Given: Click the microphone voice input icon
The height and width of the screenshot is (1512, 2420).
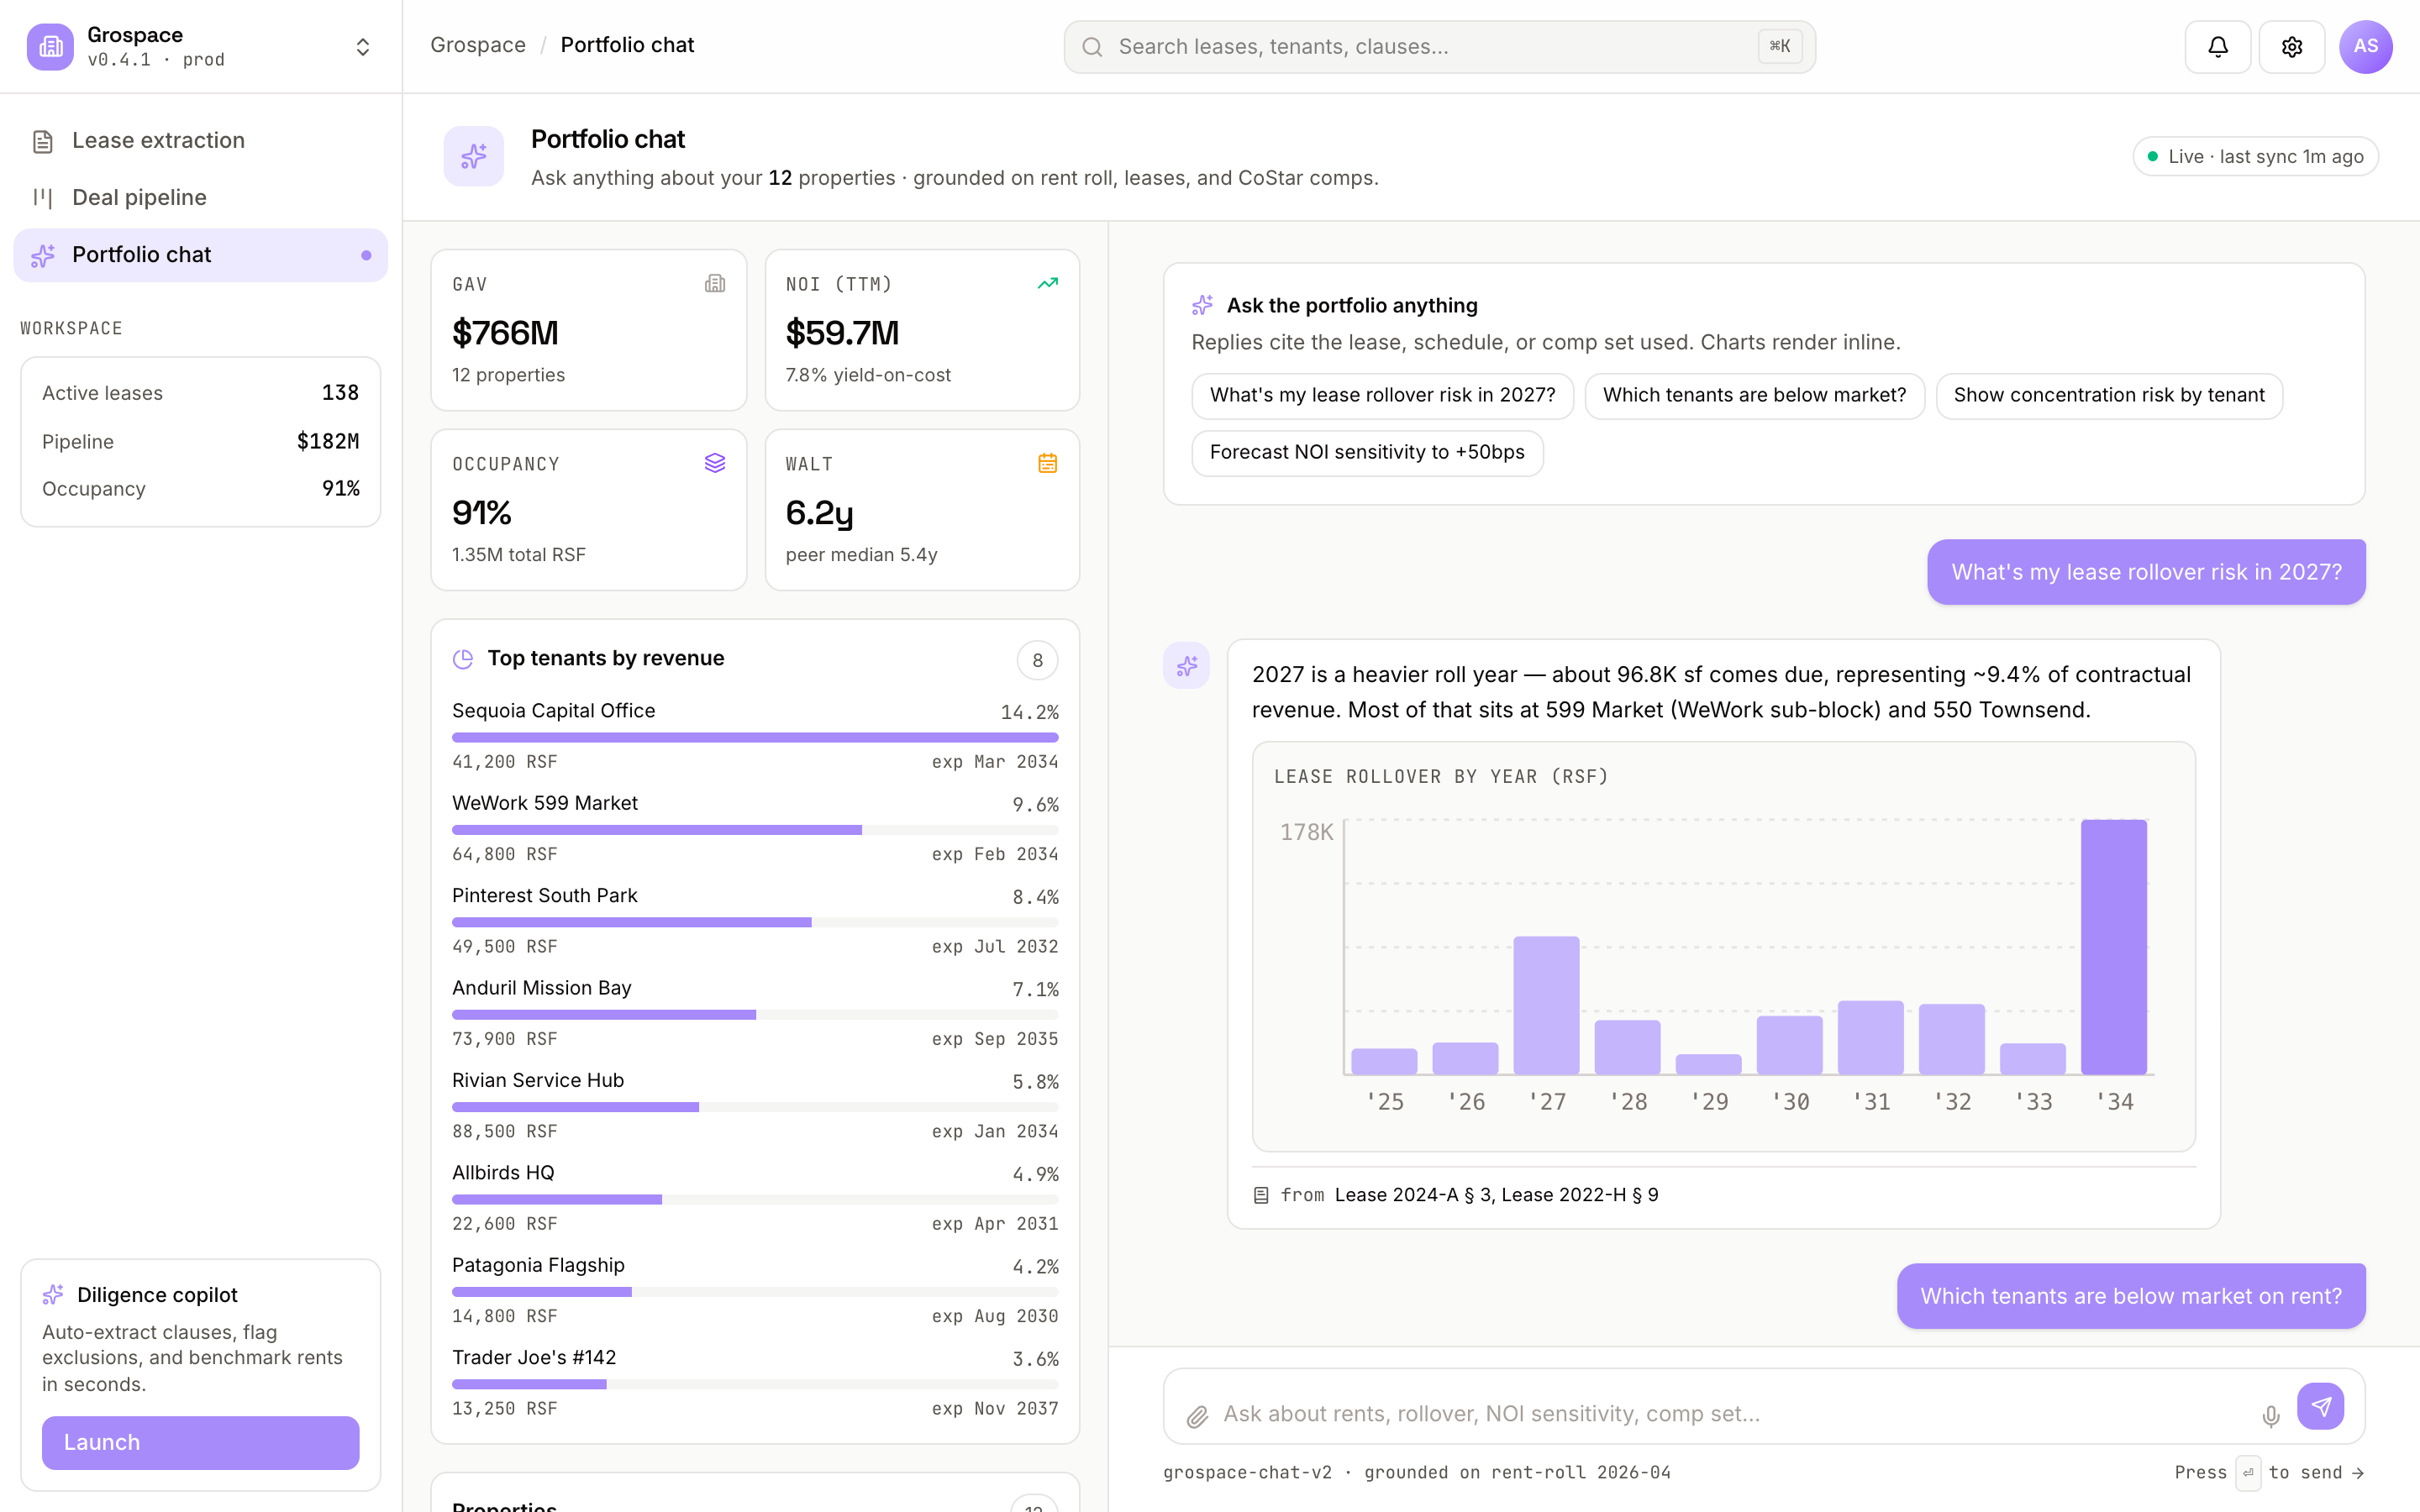Looking at the screenshot, I should pyautogui.click(x=2270, y=1416).
